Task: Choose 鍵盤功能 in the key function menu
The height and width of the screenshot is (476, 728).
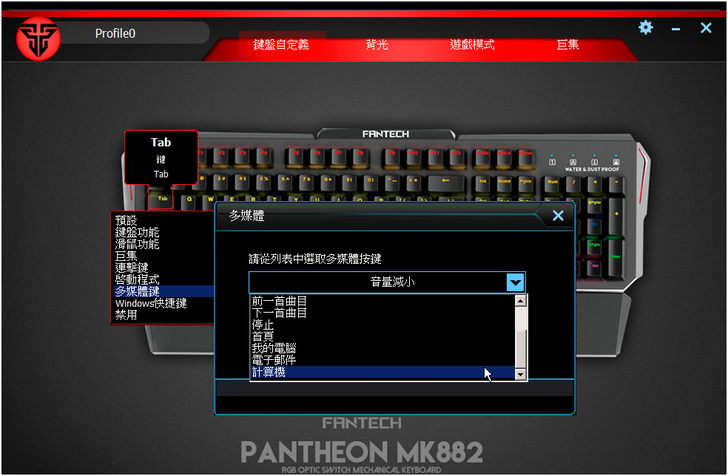Action: [162, 232]
